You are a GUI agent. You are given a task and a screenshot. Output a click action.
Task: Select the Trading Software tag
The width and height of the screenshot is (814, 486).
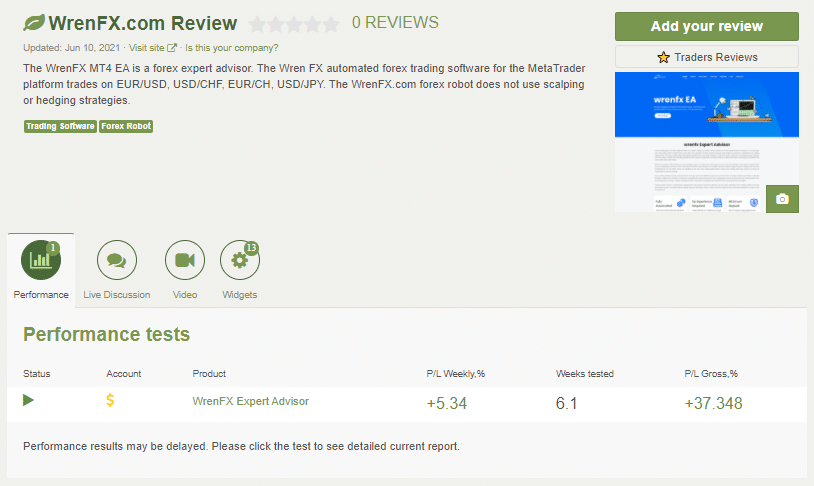click(60, 126)
